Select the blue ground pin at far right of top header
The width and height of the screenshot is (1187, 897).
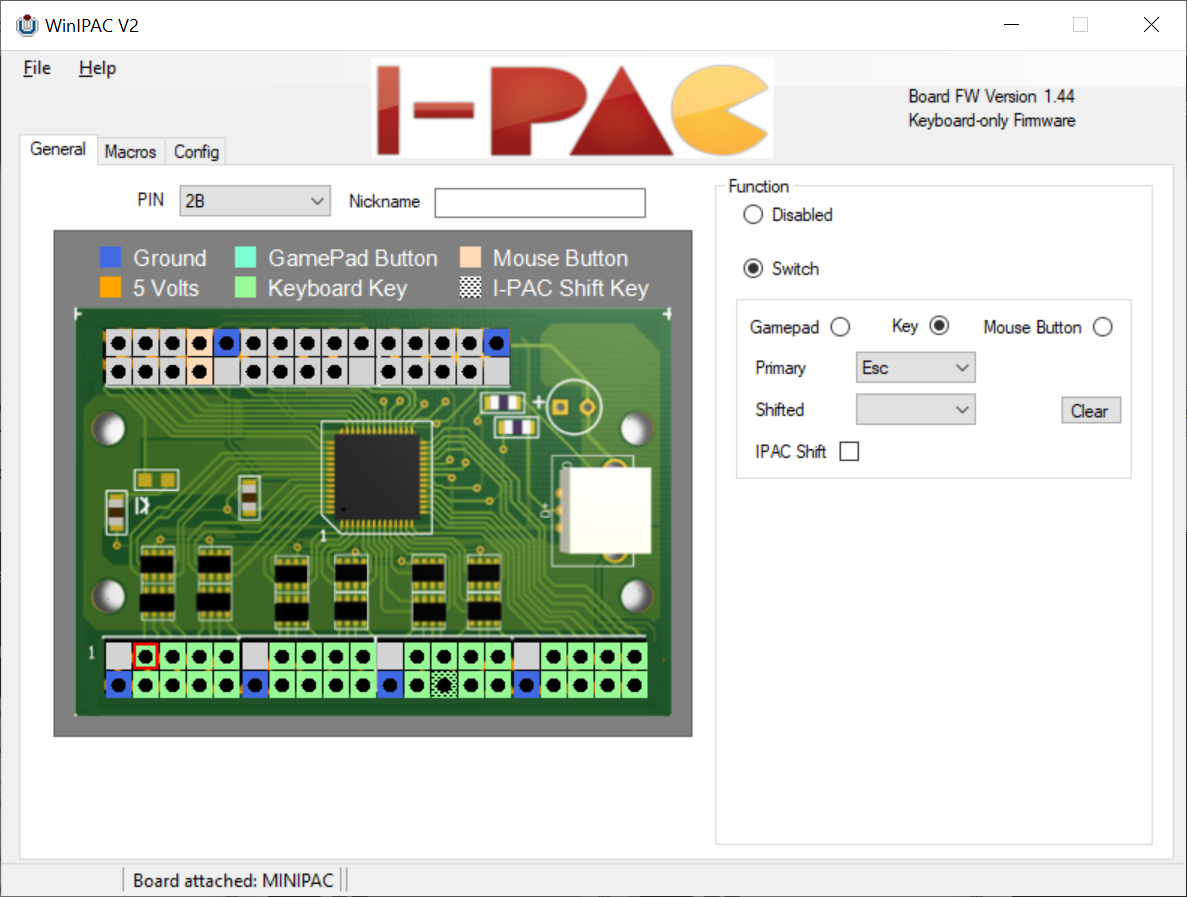point(497,344)
